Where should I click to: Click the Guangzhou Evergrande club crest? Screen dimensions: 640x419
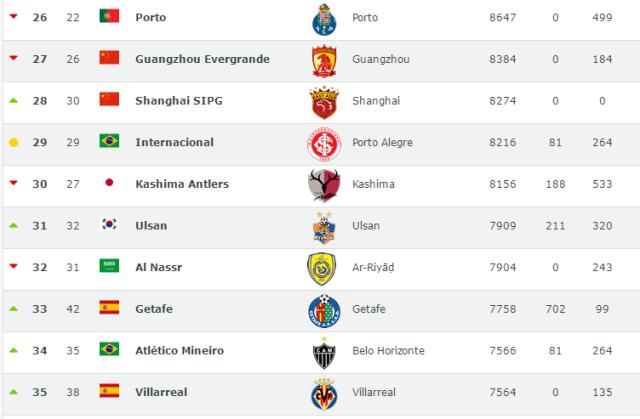pyautogui.click(x=324, y=61)
